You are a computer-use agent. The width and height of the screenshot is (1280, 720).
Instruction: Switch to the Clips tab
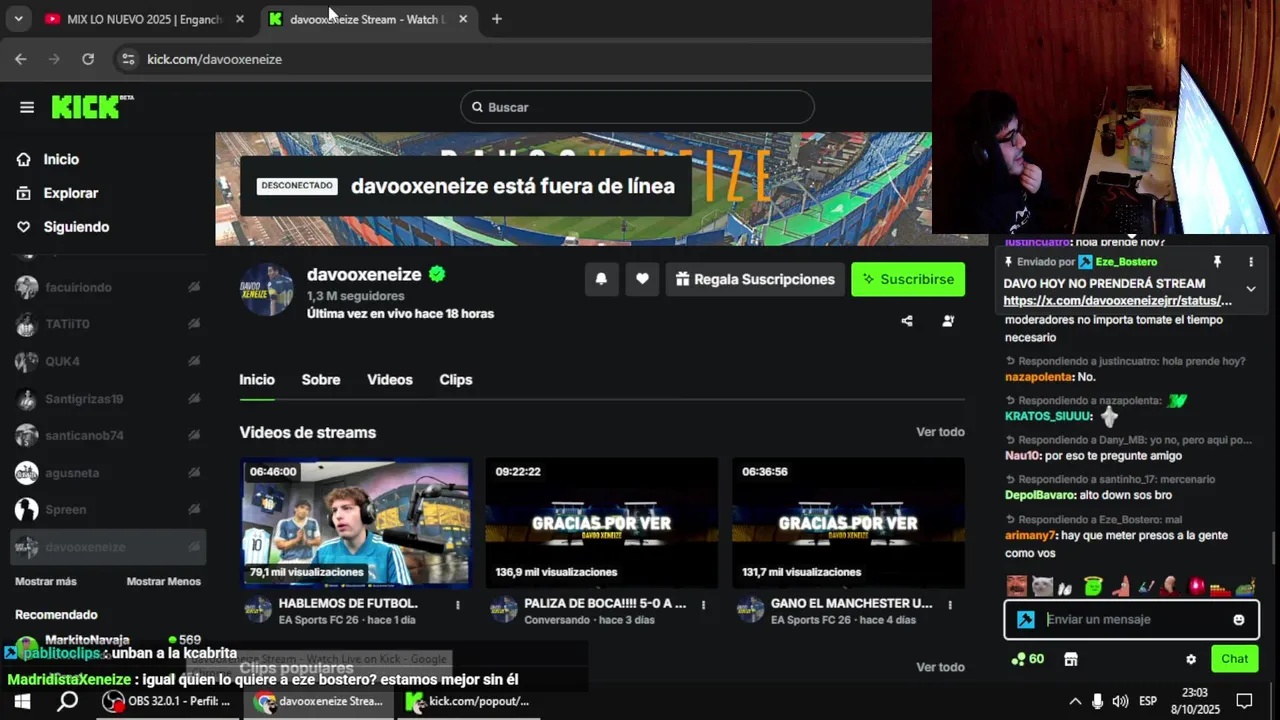pos(456,380)
